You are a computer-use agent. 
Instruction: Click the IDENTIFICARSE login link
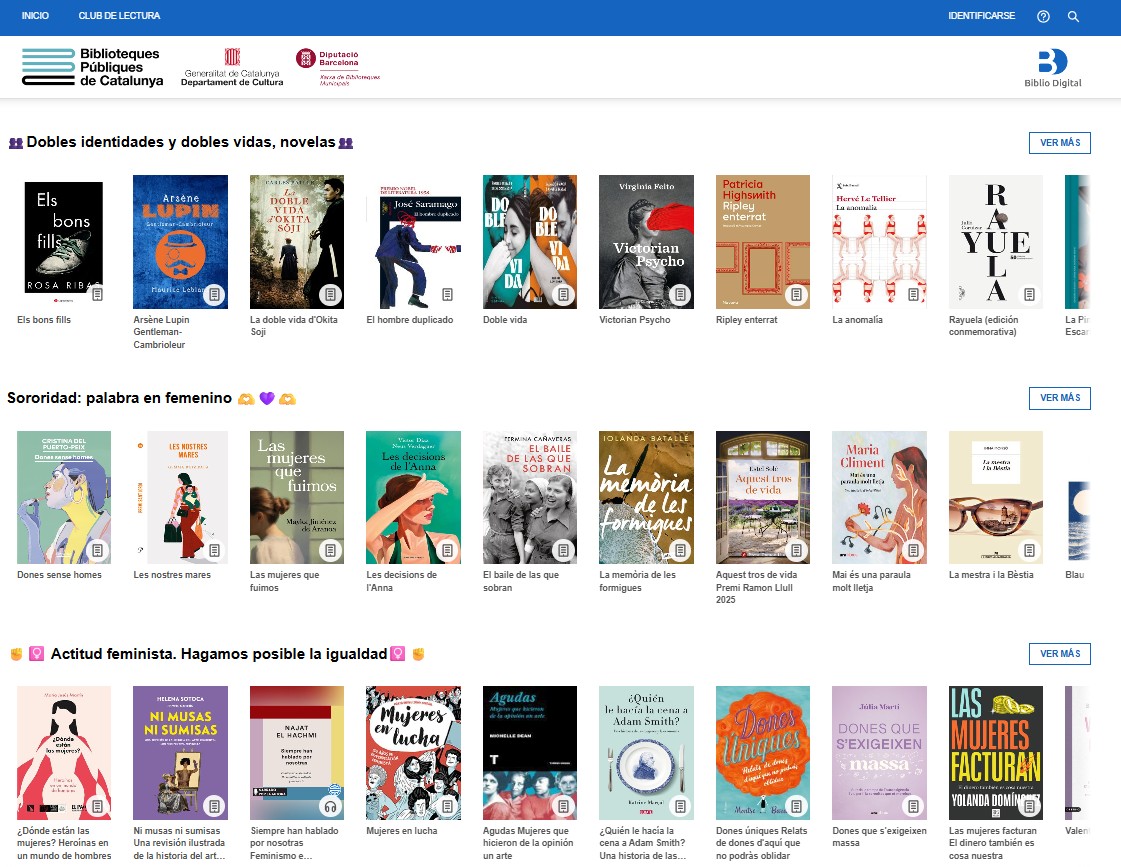(981, 16)
